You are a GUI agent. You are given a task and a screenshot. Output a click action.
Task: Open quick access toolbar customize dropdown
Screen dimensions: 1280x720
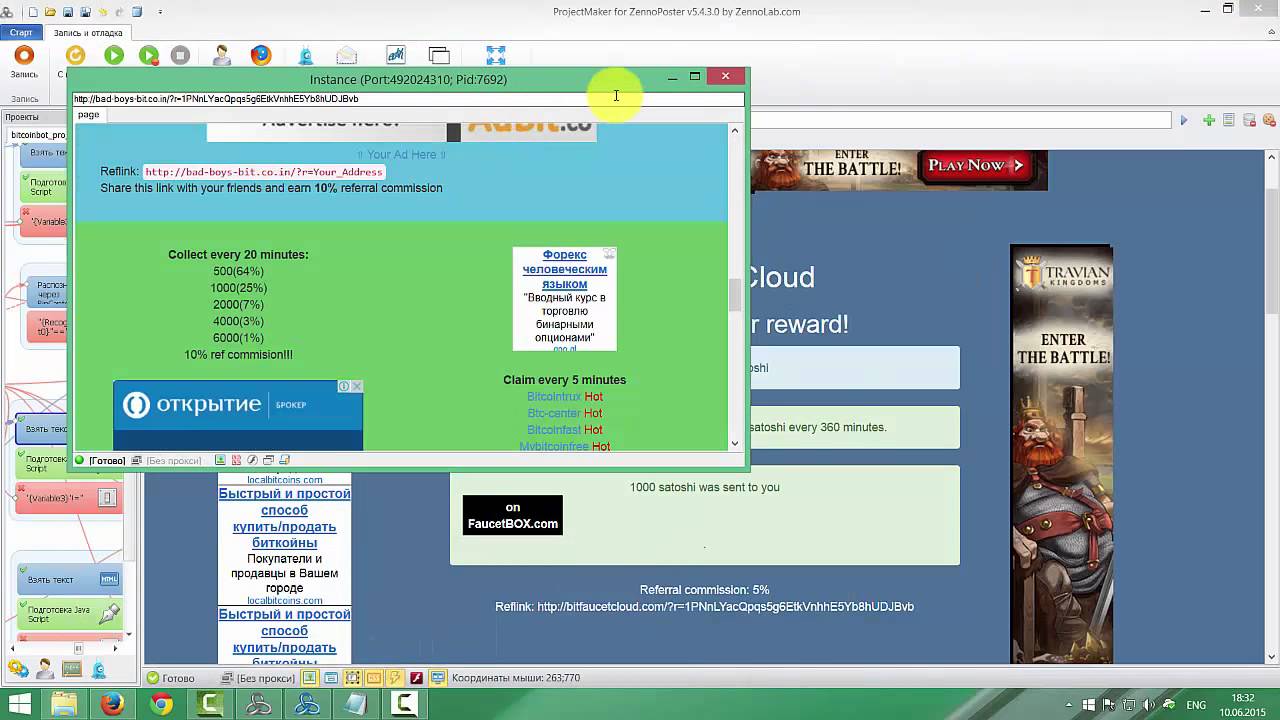coord(160,12)
